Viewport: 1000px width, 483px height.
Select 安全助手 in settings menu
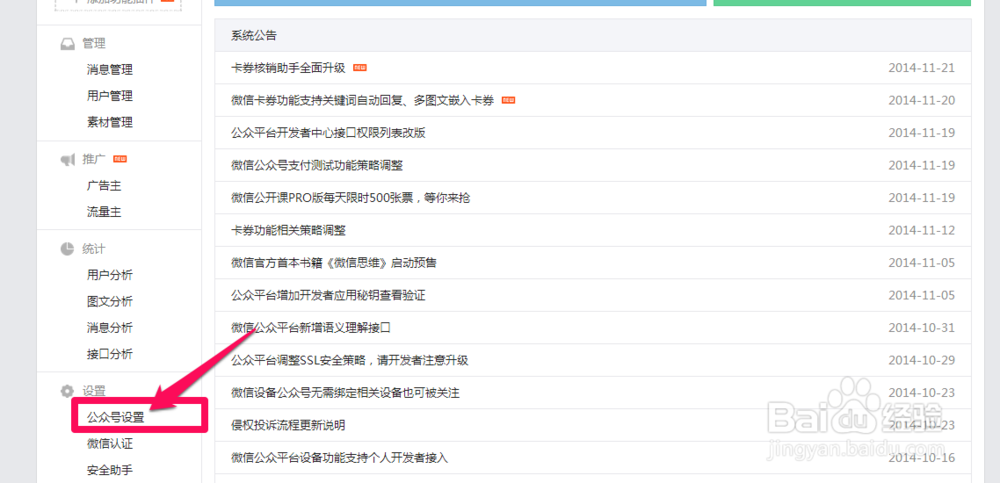click(x=110, y=470)
